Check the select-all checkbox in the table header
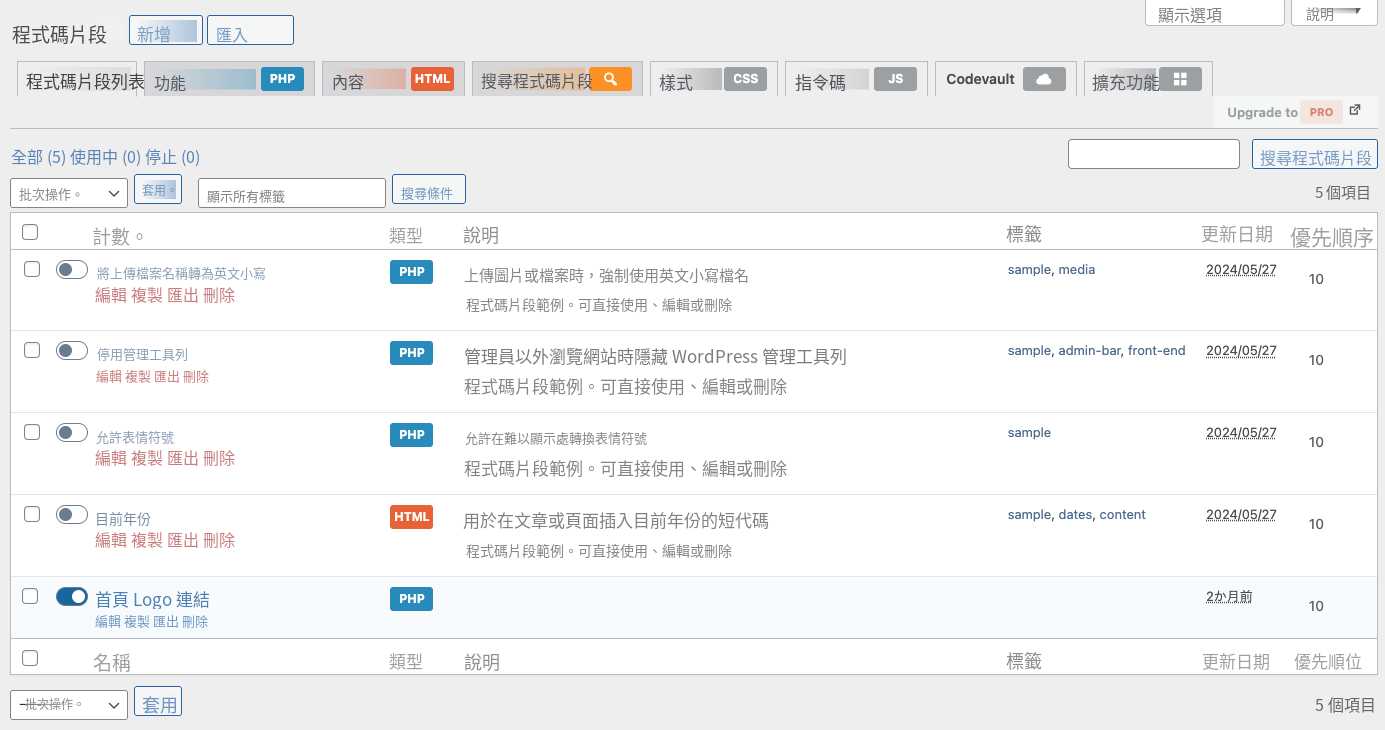 pos(30,232)
